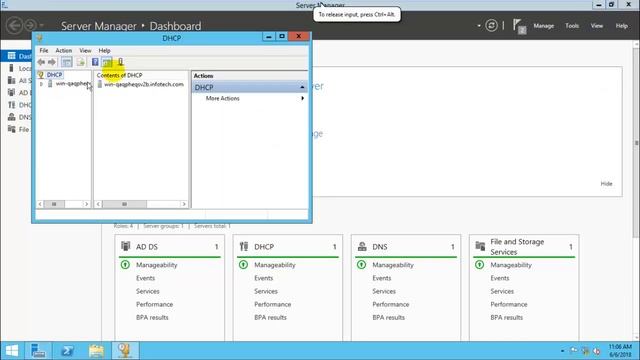Select AD DS in Server Manager sidebar
The image size is (640, 360).
[19, 93]
